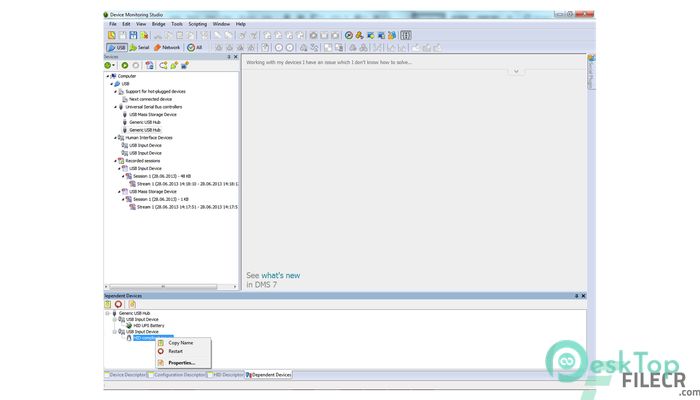This screenshot has width=700, height=400.
Task: Open the what's new link
Action: pyautogui.click(x=280, y=275)
